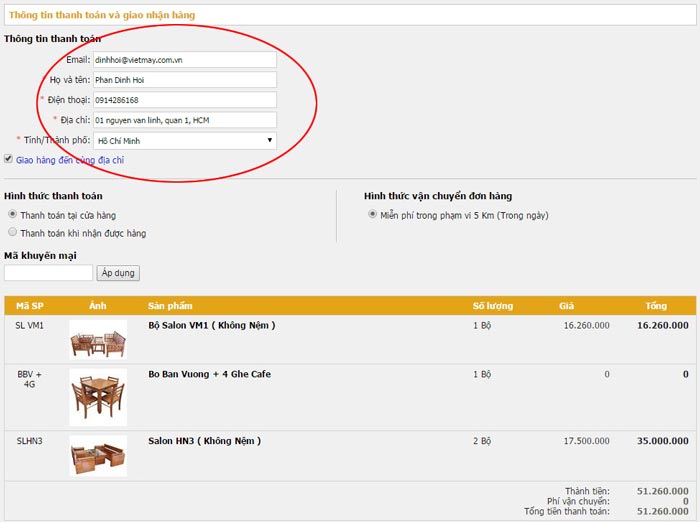Open the Tỉnh/Thành phố dropdown
700x522 pixels.
click(185, 141)
